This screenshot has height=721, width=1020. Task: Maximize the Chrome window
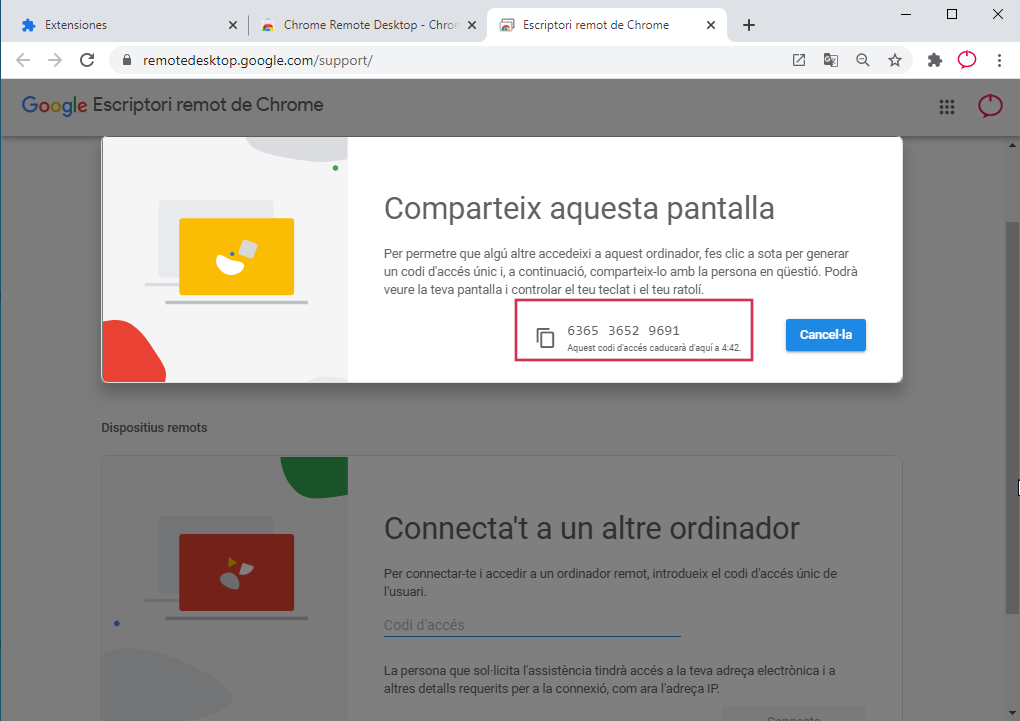point(952,14)
